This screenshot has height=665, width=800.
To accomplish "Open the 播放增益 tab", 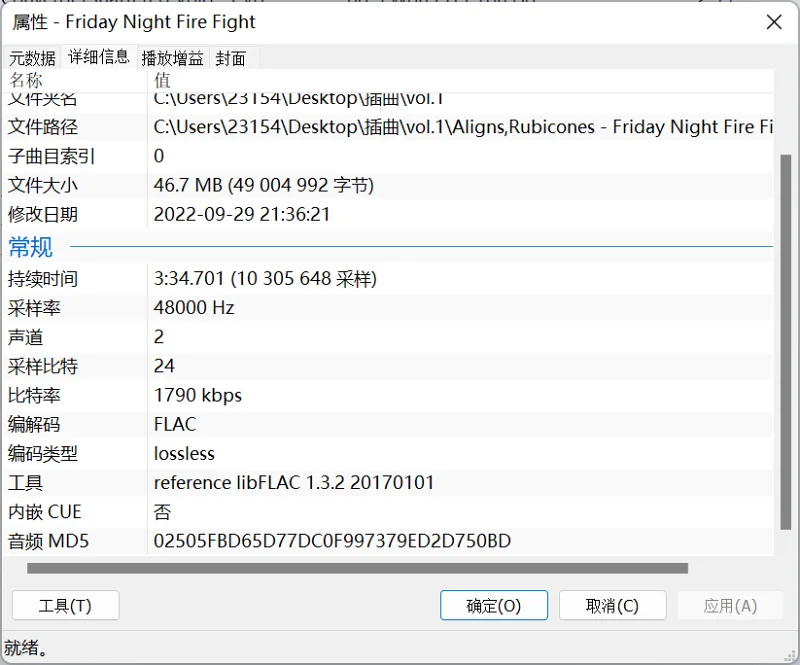I will coord(172,58).
